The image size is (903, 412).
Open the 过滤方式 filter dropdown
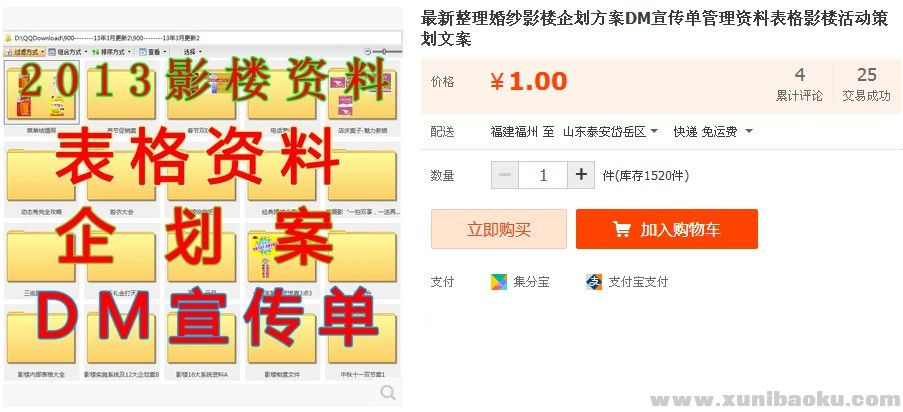[x=24, y=52]
